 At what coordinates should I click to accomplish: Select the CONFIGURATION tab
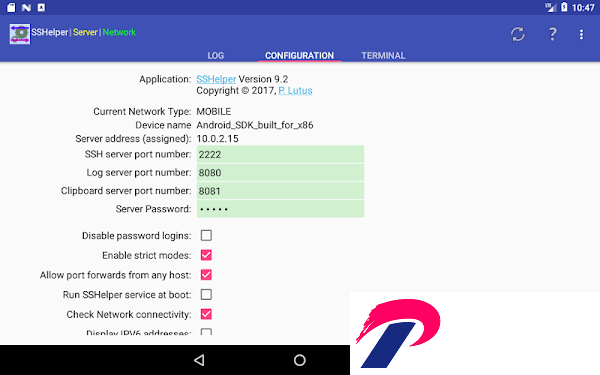pyautogui.click(x=300, y=55)
